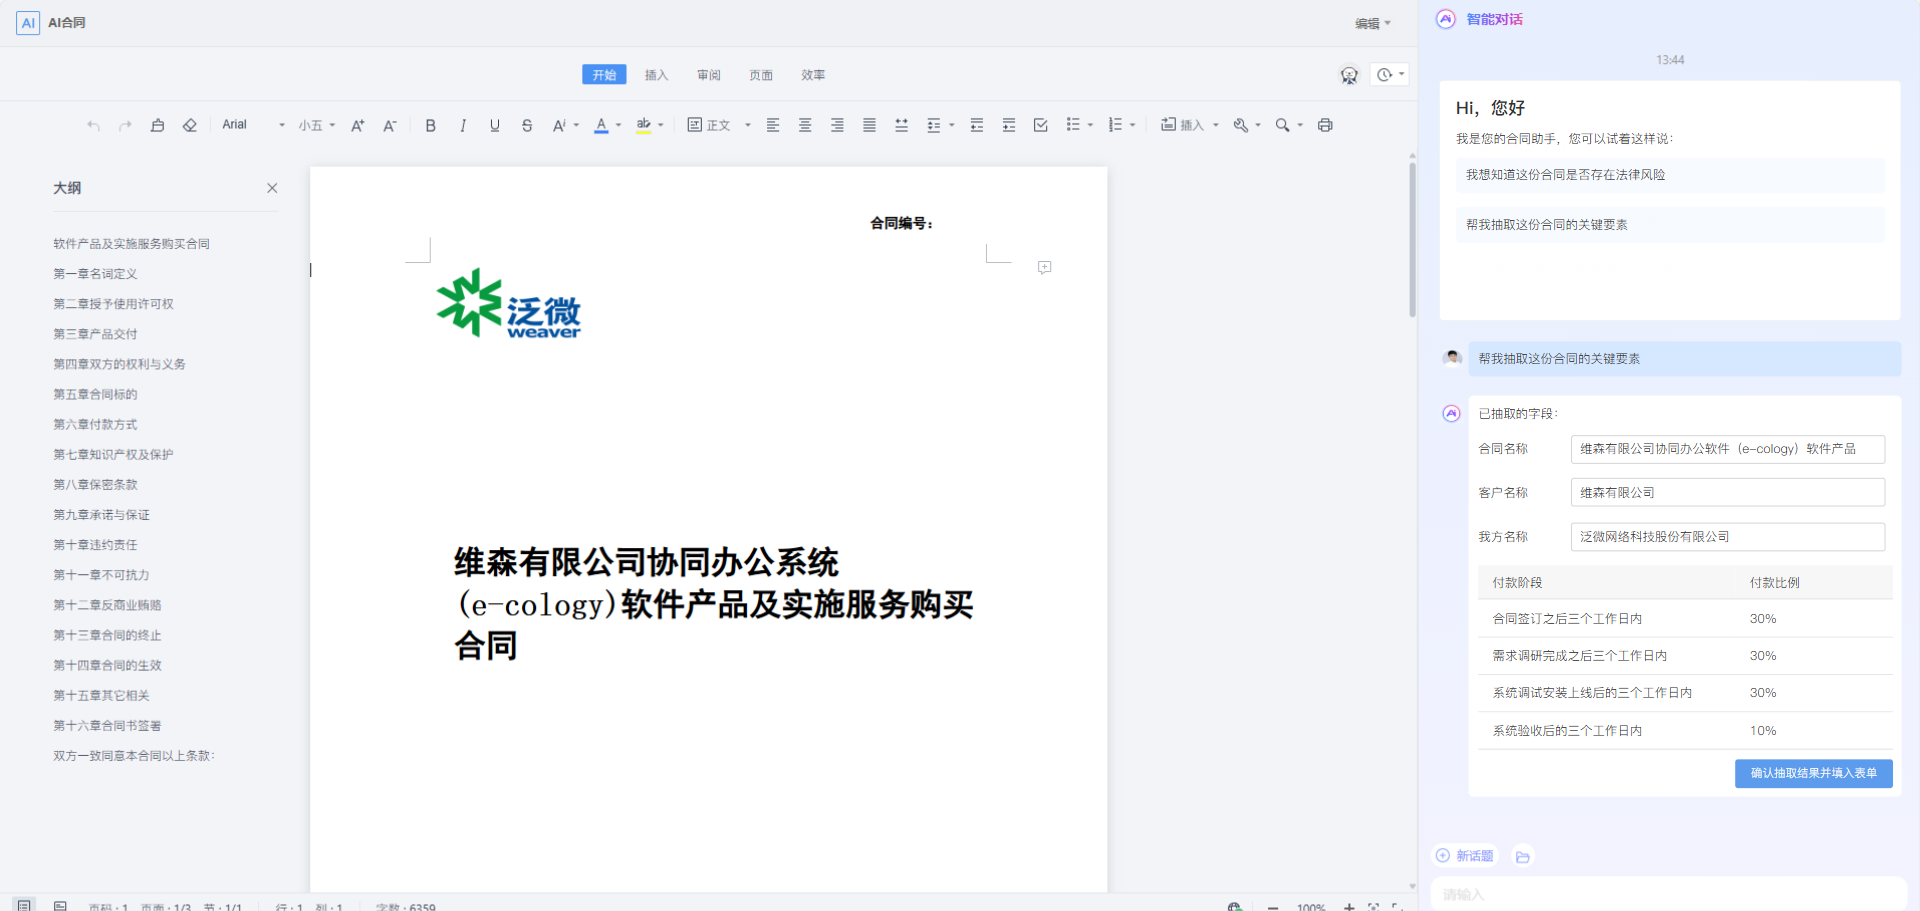Jump to 第十章违约责任 in outline
The height and width of the screenshot is (911, 1920).
tap(96, 545)
